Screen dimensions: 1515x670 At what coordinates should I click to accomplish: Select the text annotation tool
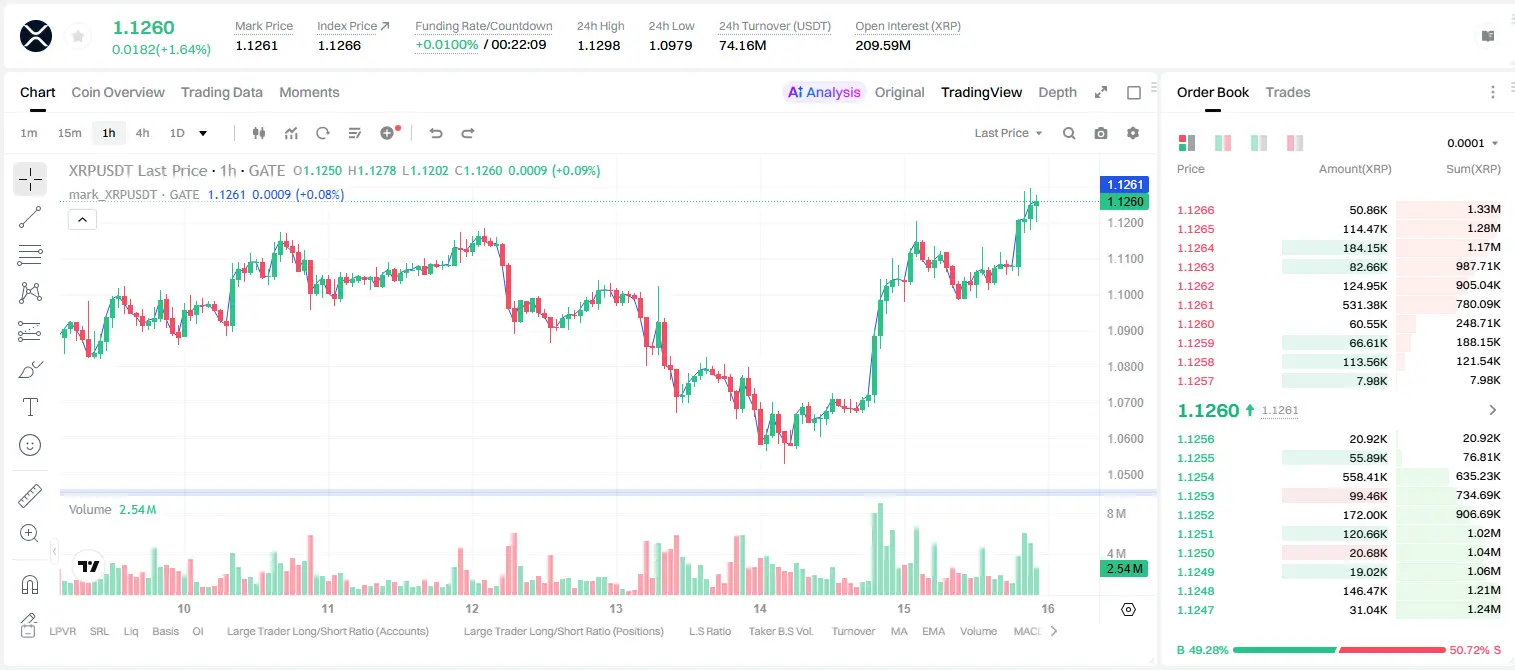[x=30, y=407]
